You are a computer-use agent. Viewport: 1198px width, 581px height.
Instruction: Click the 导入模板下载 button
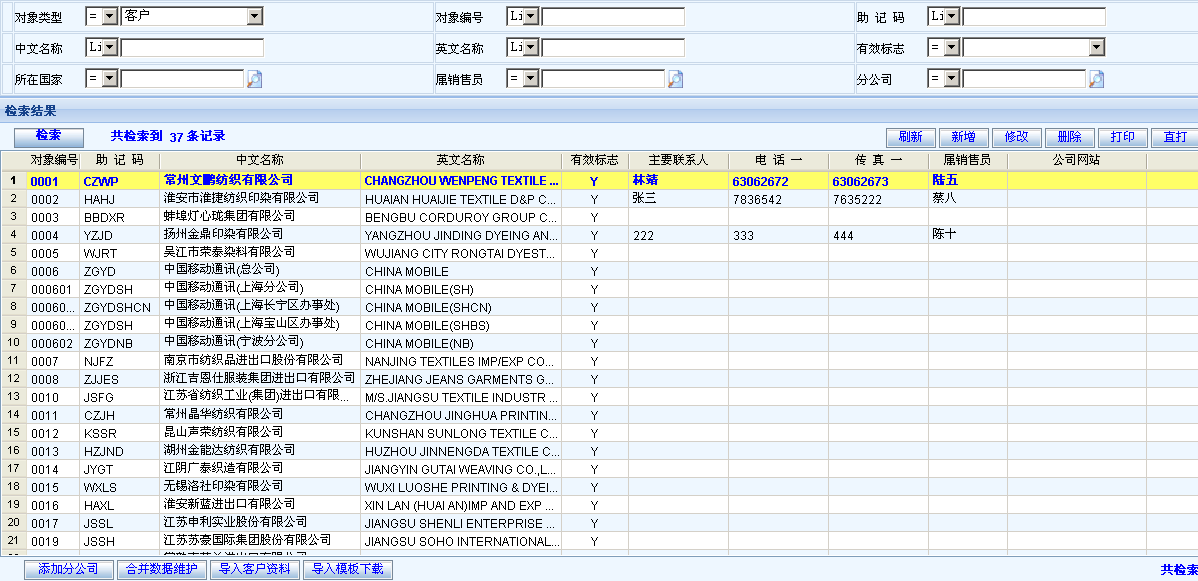coord(348,570)
